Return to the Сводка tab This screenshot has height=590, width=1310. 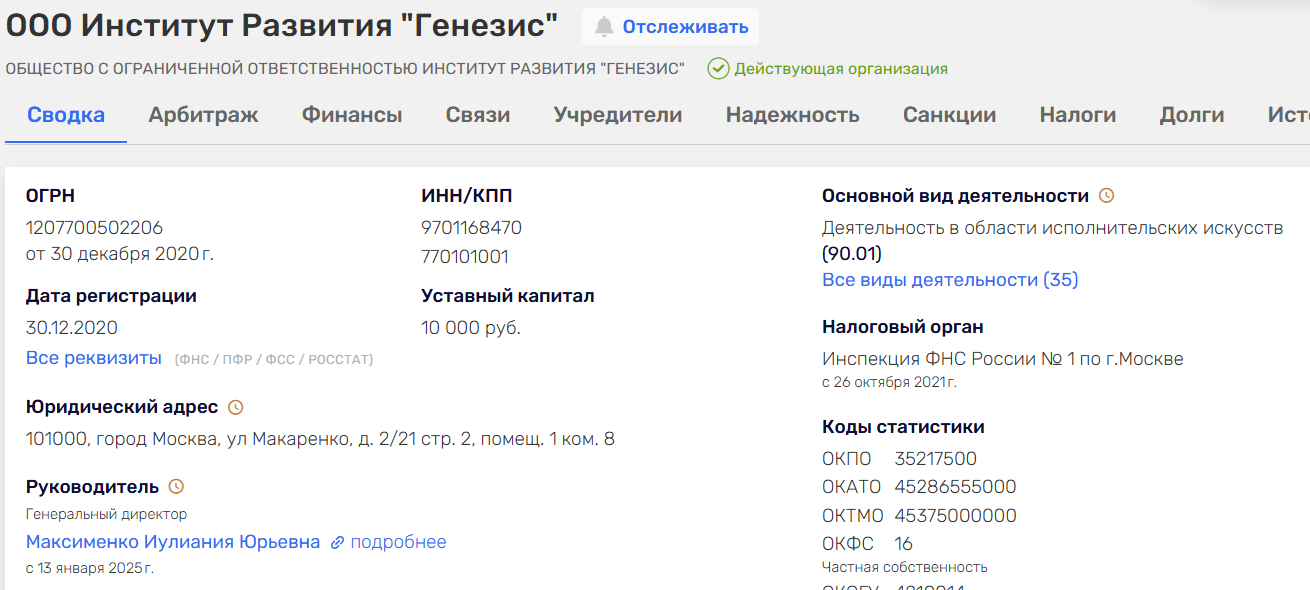(65, 114)
